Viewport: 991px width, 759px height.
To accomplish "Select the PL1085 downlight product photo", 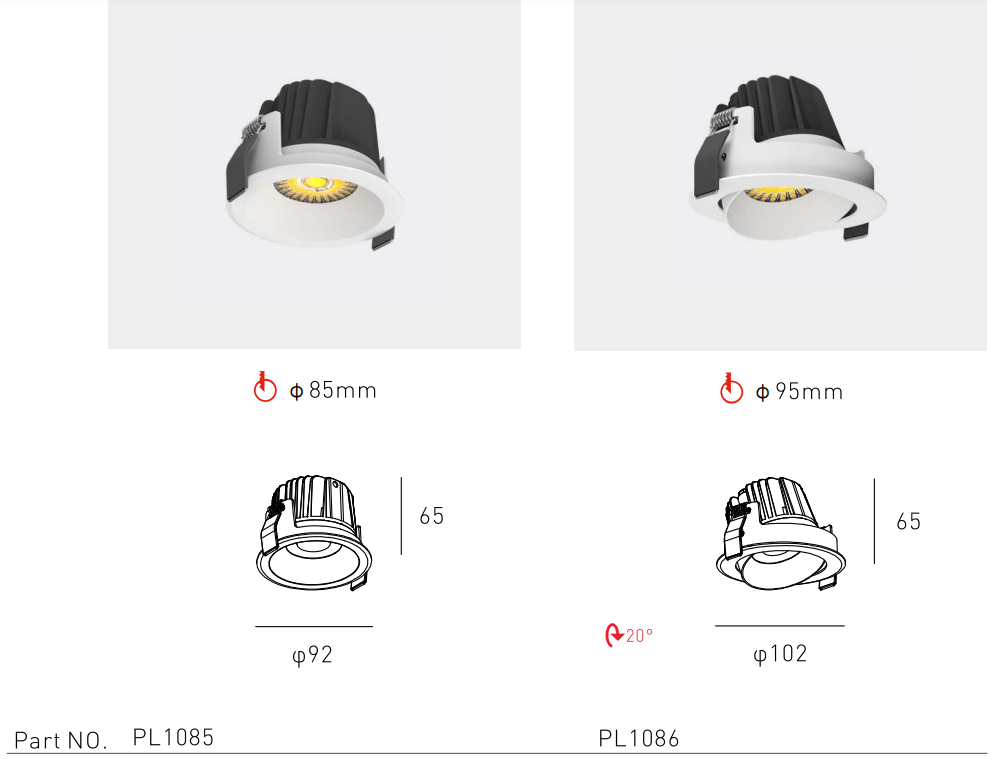I will click(314, 174).
